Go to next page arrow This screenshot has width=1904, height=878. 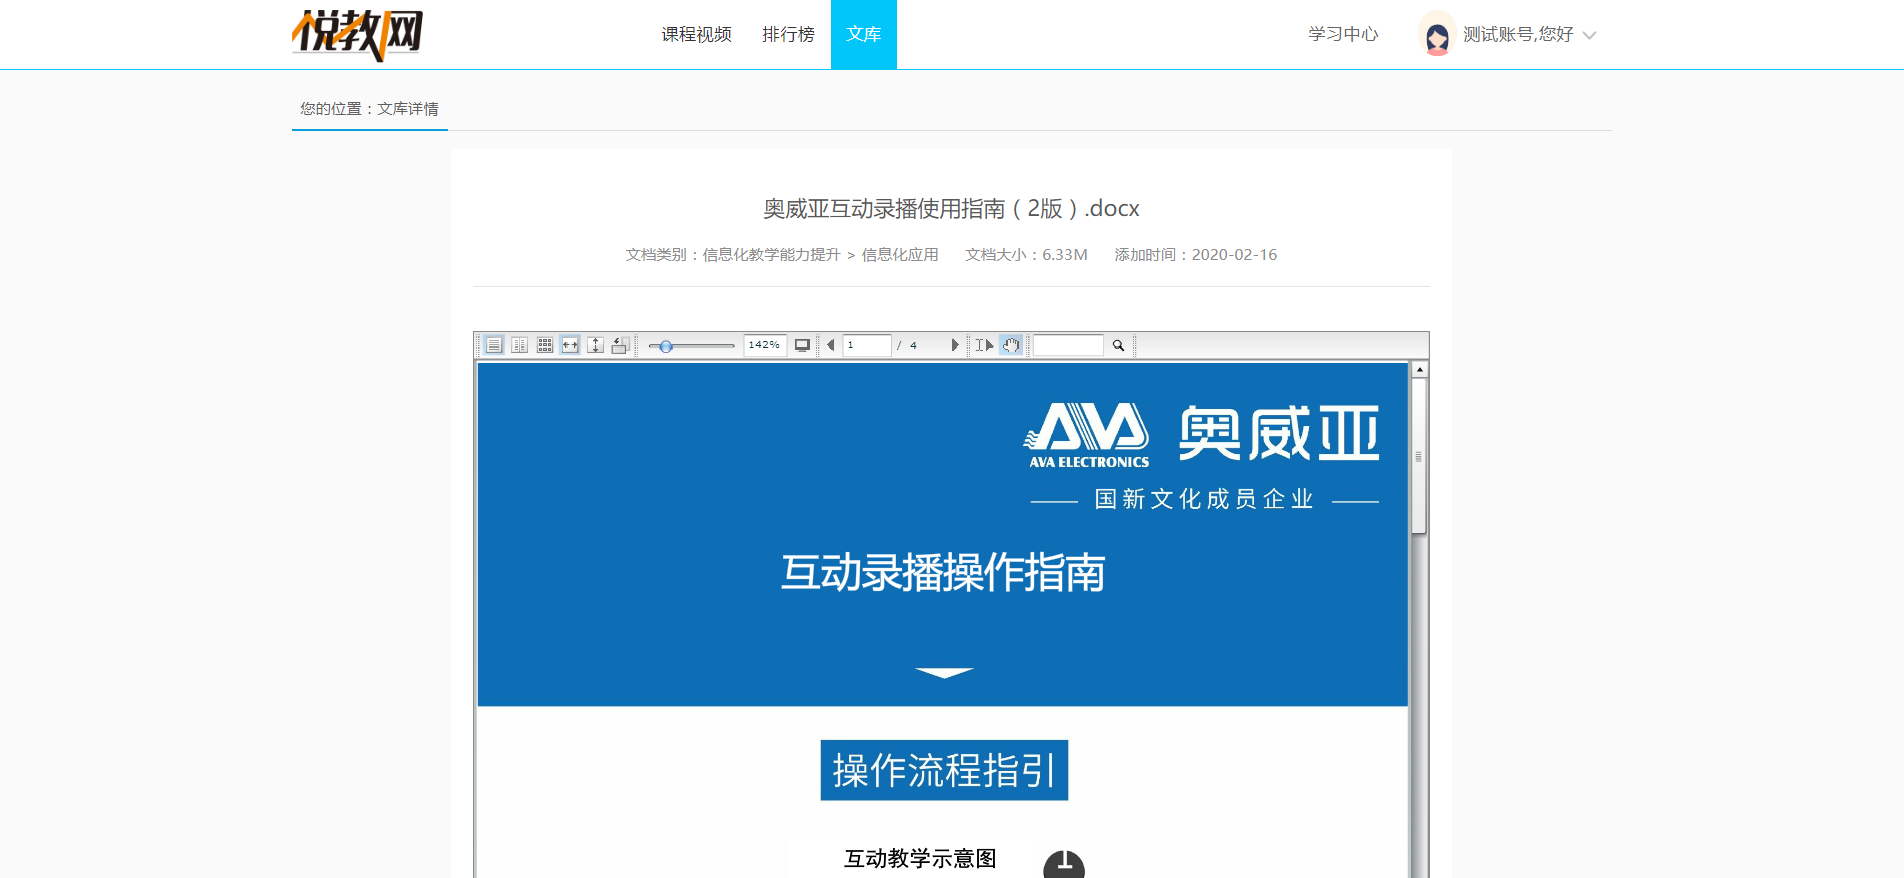(955, 345)
